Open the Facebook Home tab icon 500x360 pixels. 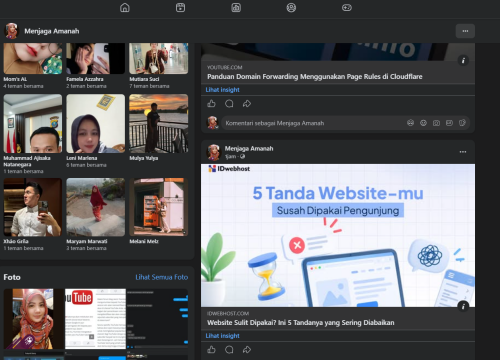pos(125,7)
